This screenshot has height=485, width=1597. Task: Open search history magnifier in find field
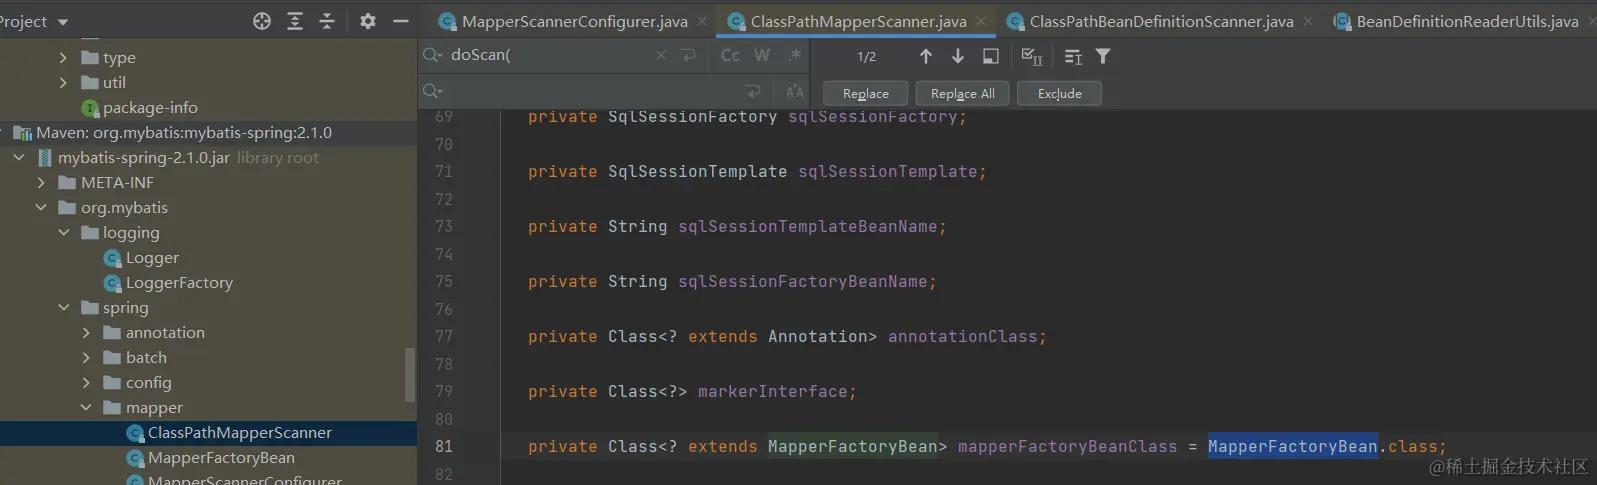point(433,55)
